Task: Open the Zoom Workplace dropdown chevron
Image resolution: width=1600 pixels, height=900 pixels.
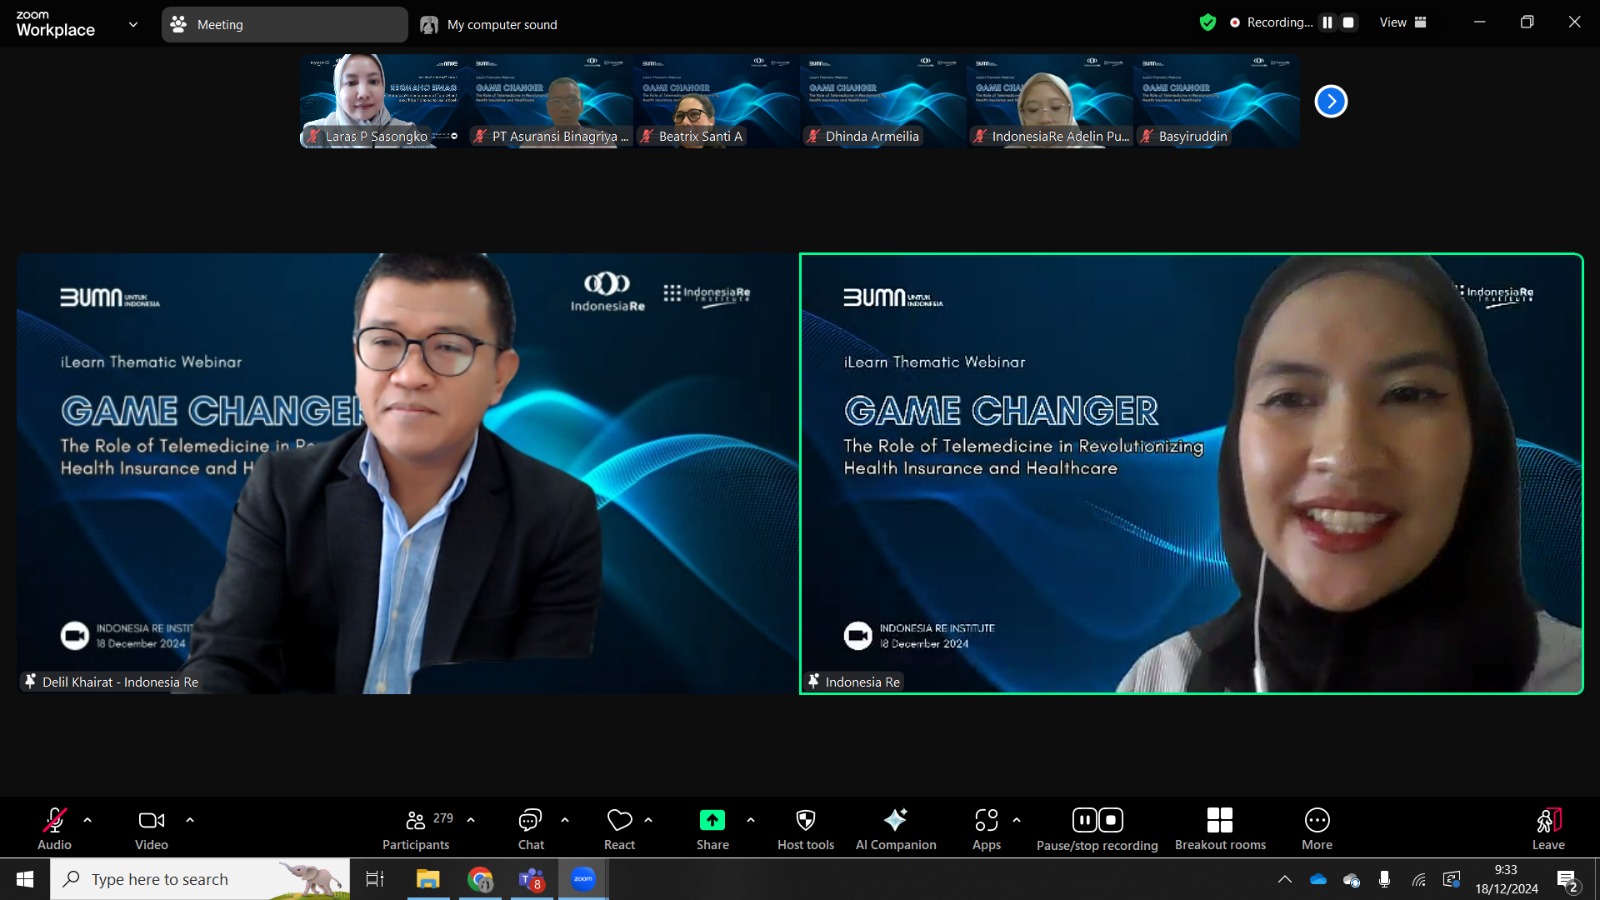Action: [x=133, y=24]
